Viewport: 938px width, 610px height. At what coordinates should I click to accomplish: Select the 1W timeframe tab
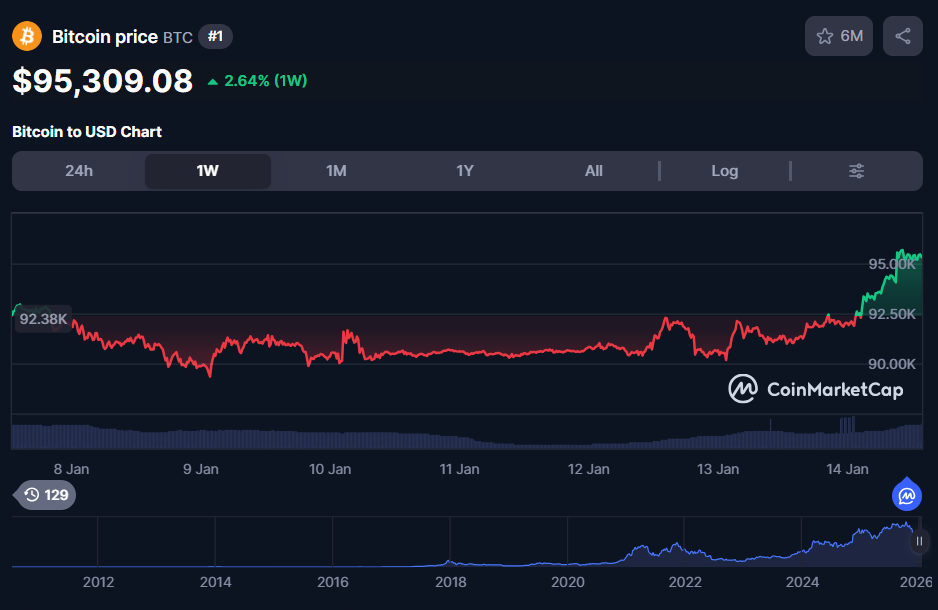pos(208,171)
